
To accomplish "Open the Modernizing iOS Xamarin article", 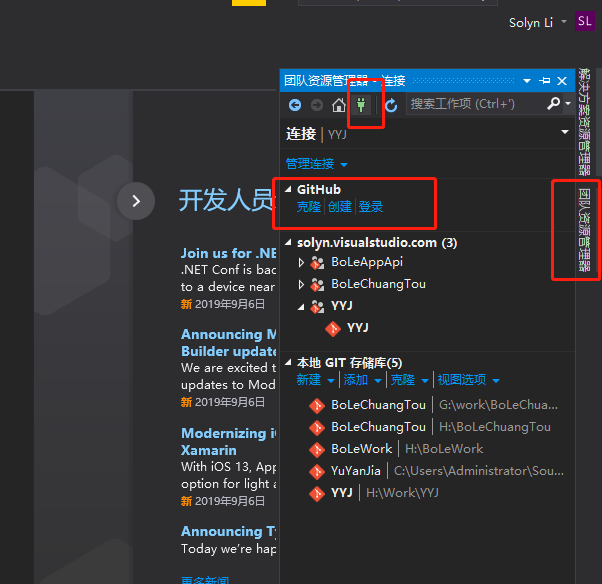I will coord(228,442).
